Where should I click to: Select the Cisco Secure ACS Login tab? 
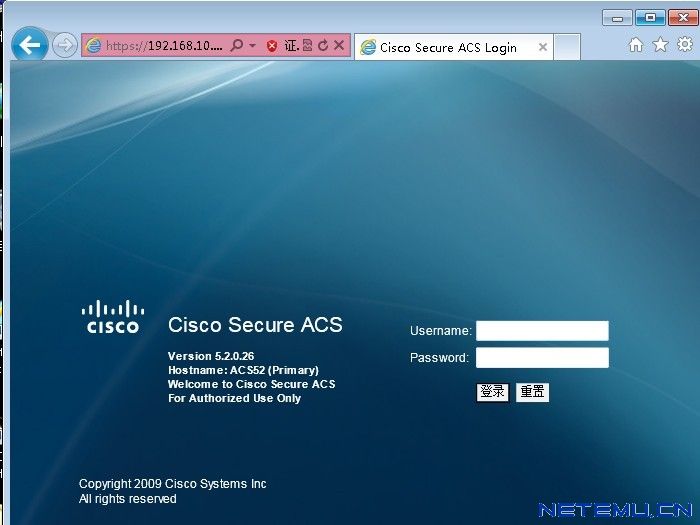pyautogui.click(x=454, y=47)
